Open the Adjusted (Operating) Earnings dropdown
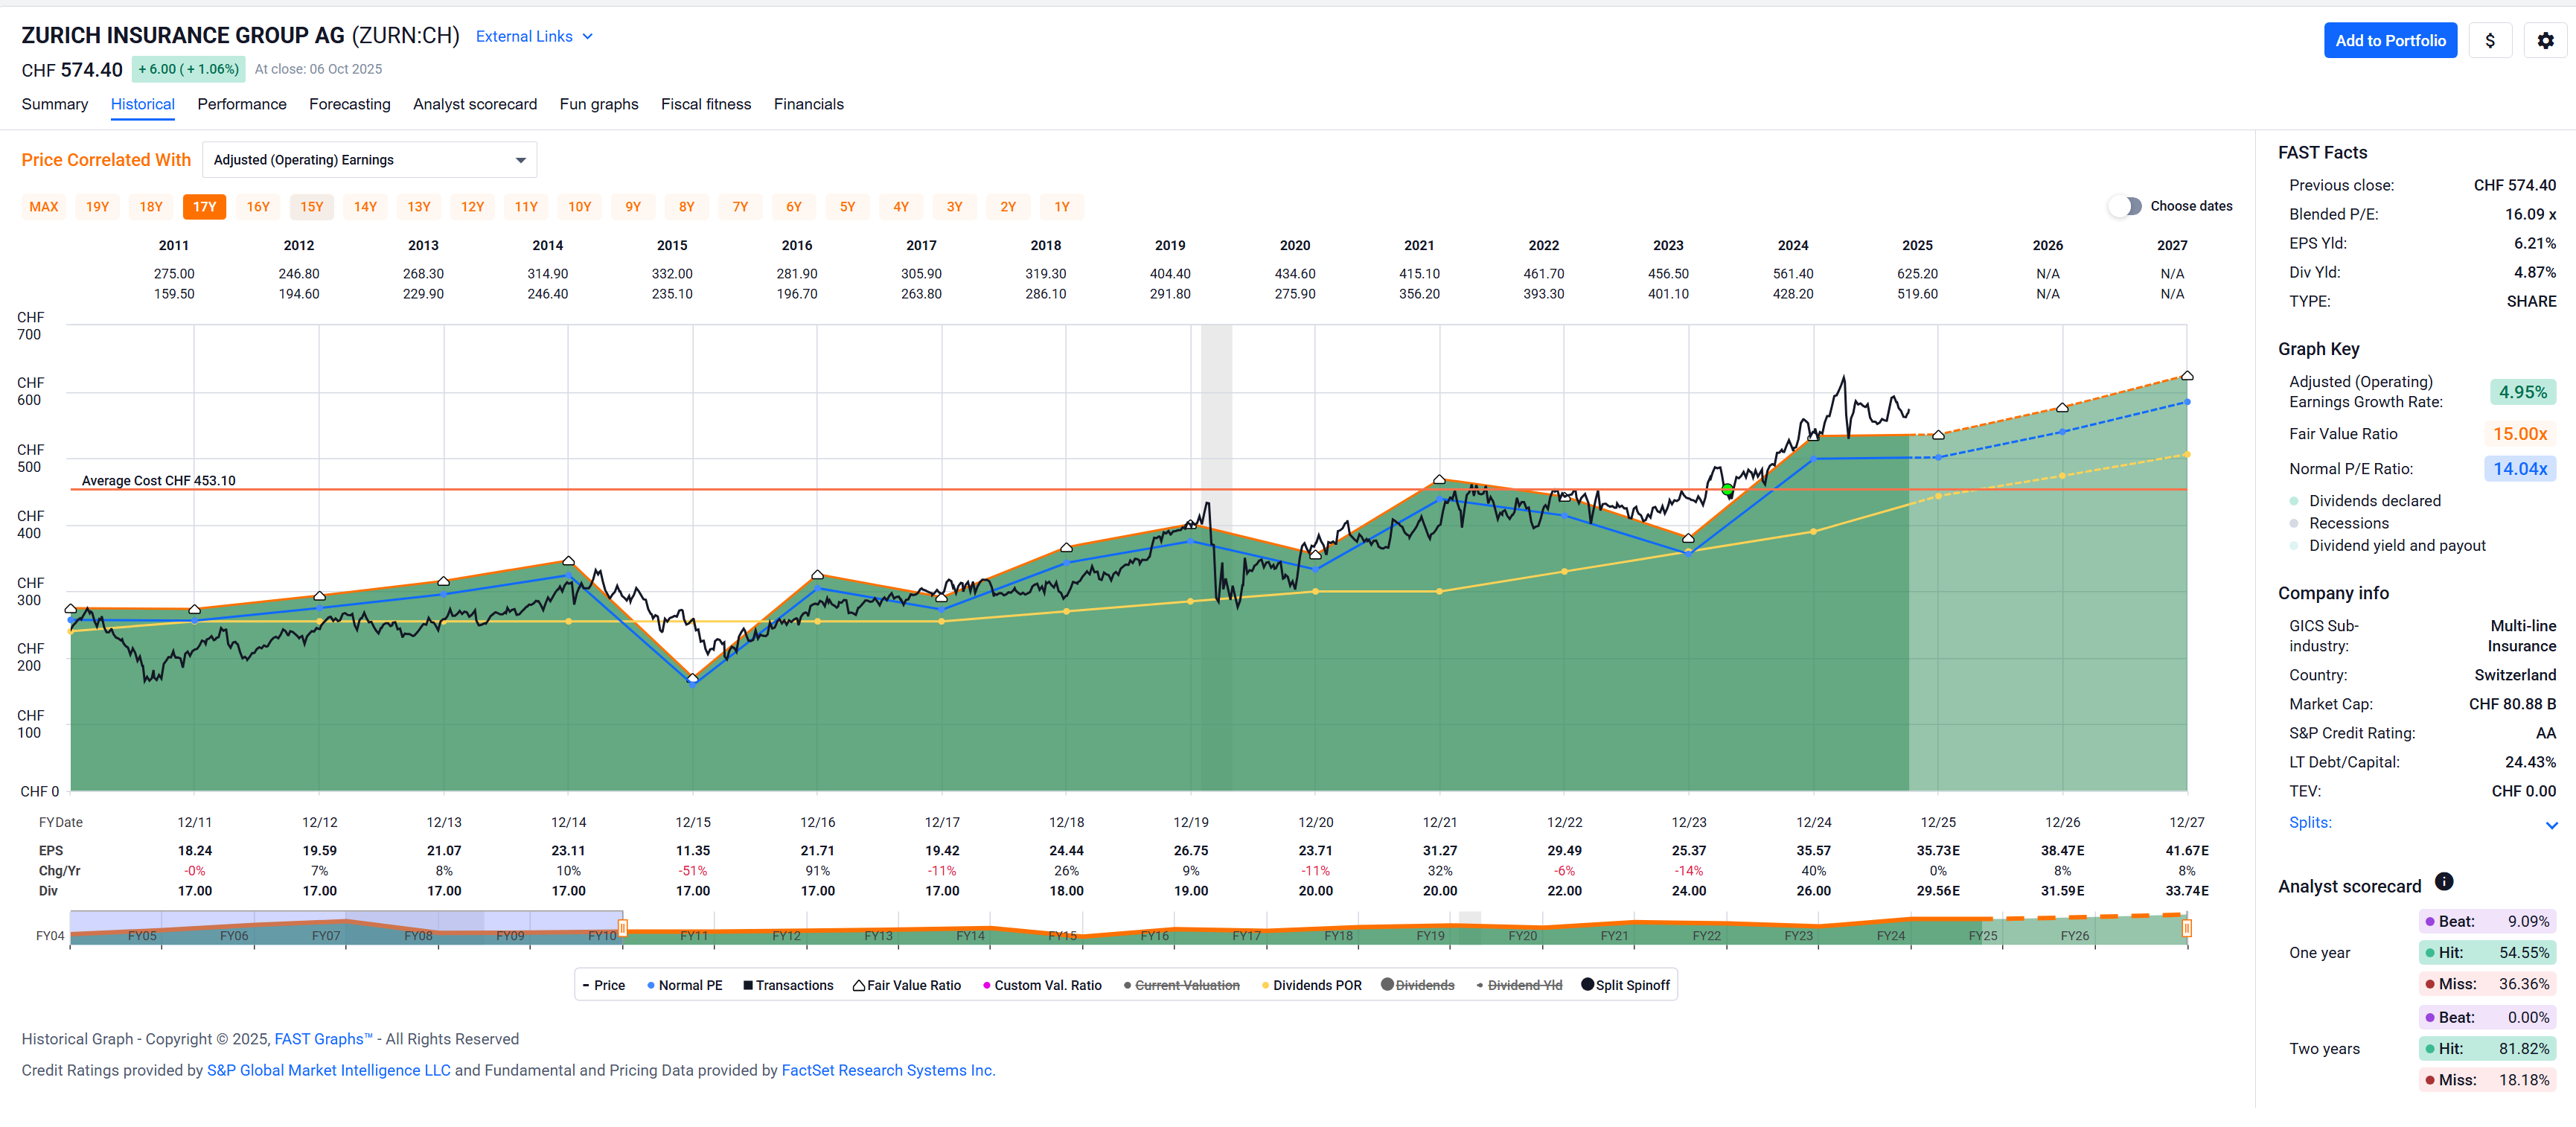The image size is (2576, 1127). pyautogui.click(x=369, y=160)
